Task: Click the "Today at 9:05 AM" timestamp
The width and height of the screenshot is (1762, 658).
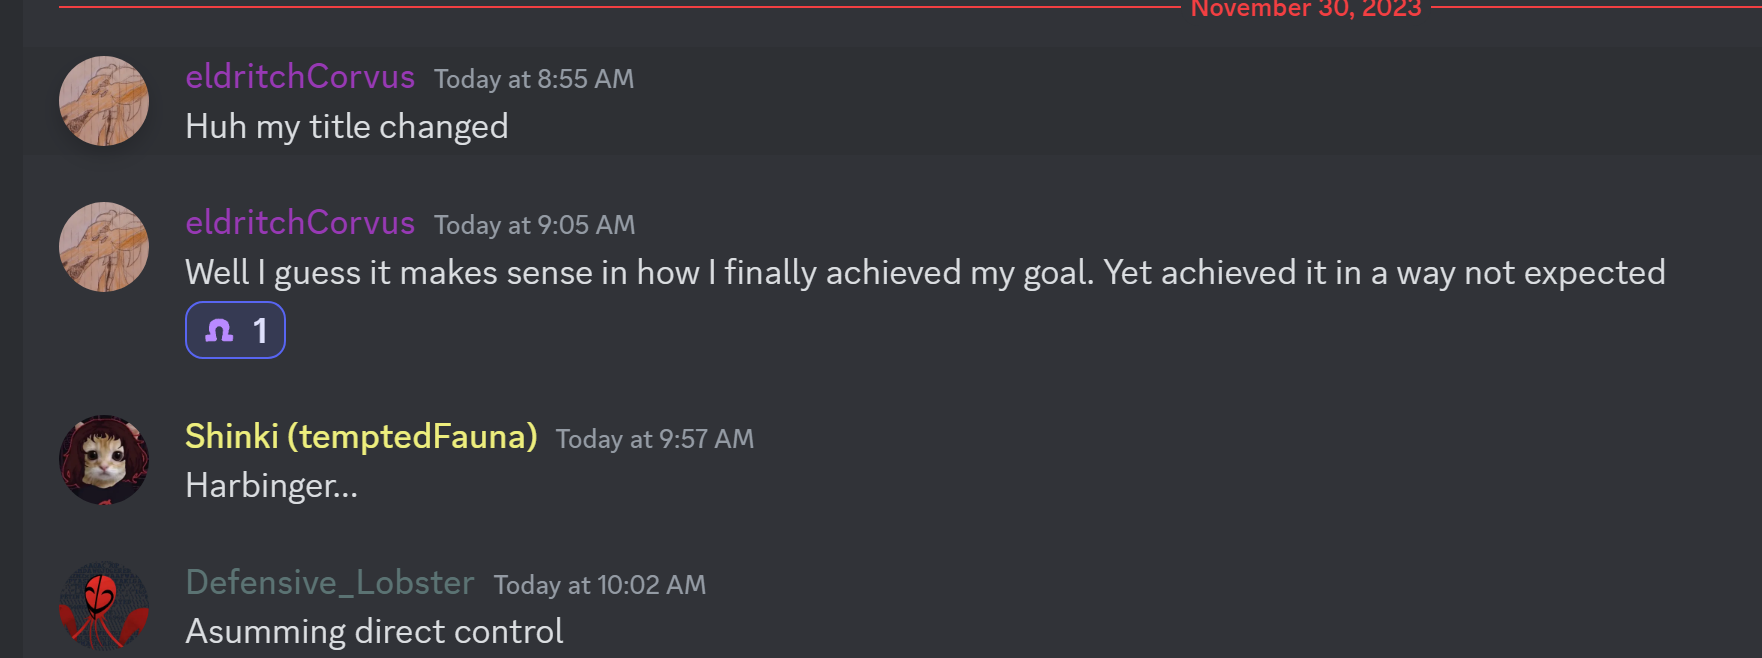Action: pyautogui.click(x=534, y=225)
